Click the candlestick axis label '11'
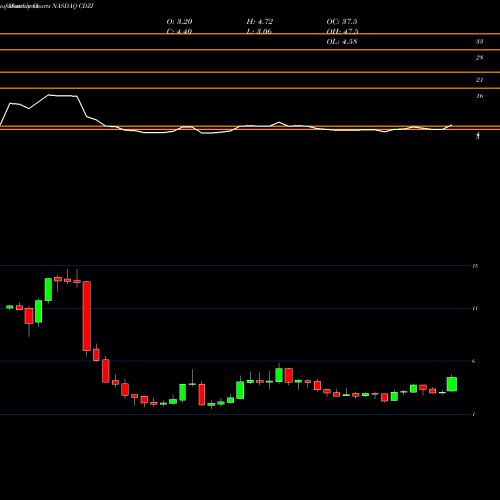The height and width of the screenshot is (500, 500). (x=475, y=308)
